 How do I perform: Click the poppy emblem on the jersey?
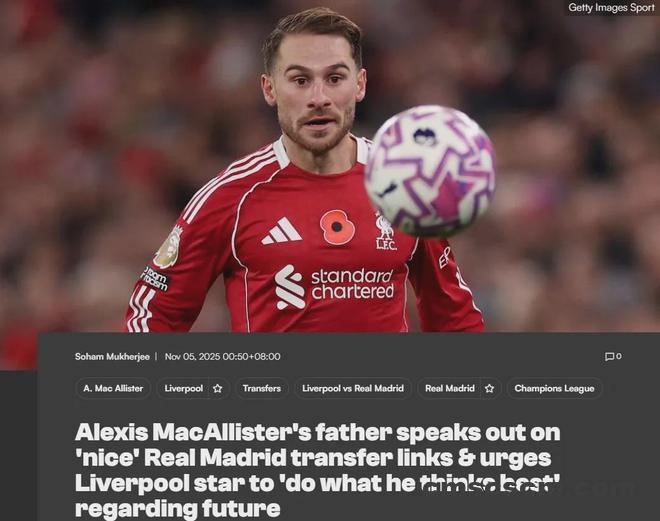click(337, 227)
